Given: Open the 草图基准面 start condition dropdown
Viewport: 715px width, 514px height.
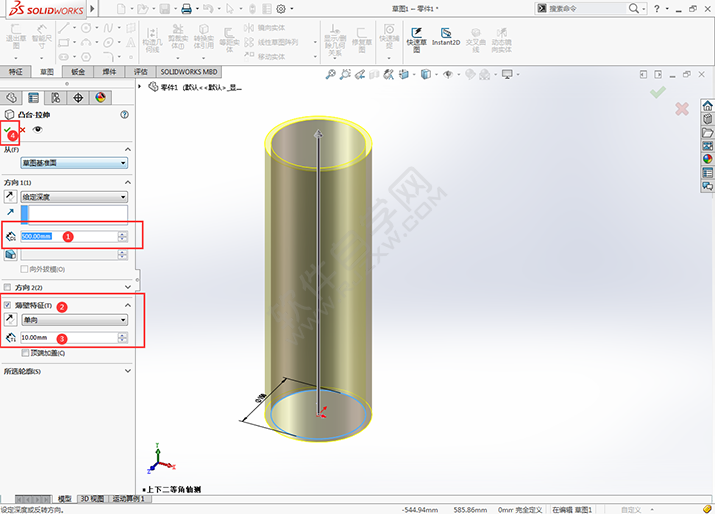Looking at the screenshot, I should (74, 163).
